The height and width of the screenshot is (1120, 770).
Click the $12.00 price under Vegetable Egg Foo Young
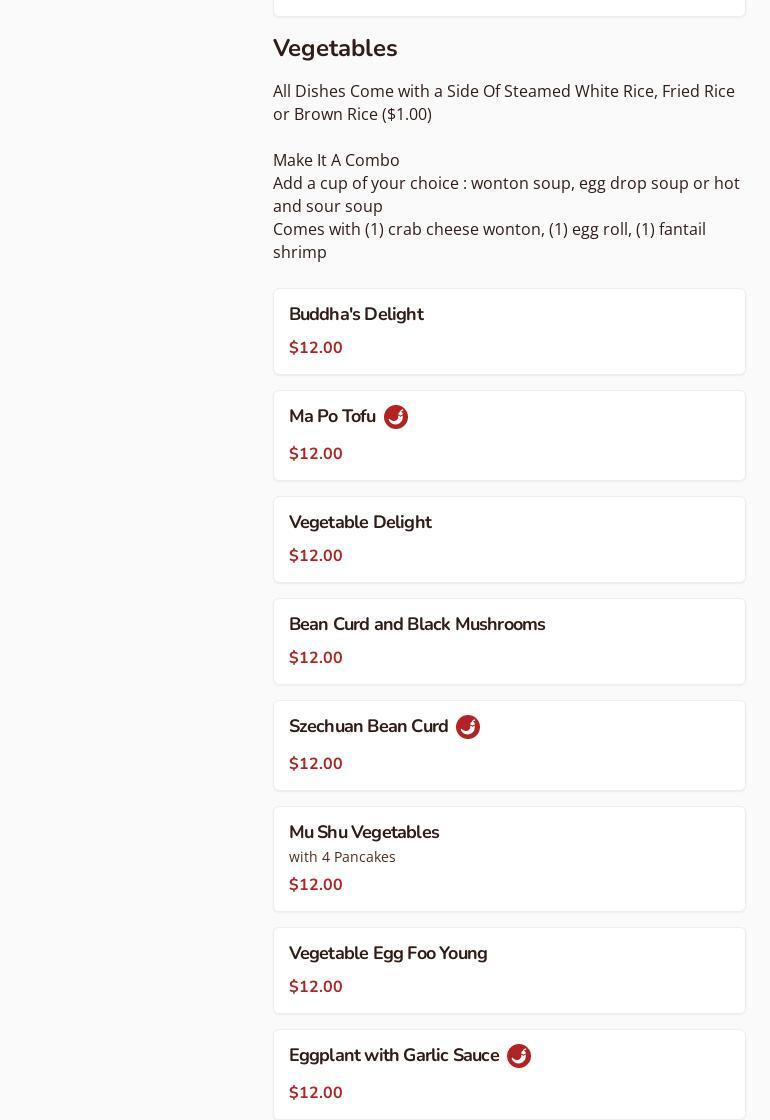pos(316,987)
